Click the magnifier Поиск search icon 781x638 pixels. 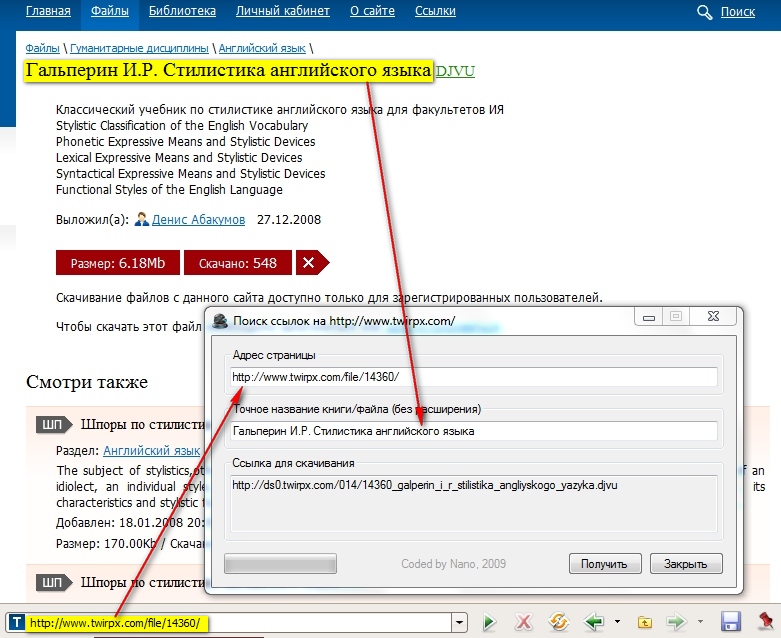[x=705, y=12]
